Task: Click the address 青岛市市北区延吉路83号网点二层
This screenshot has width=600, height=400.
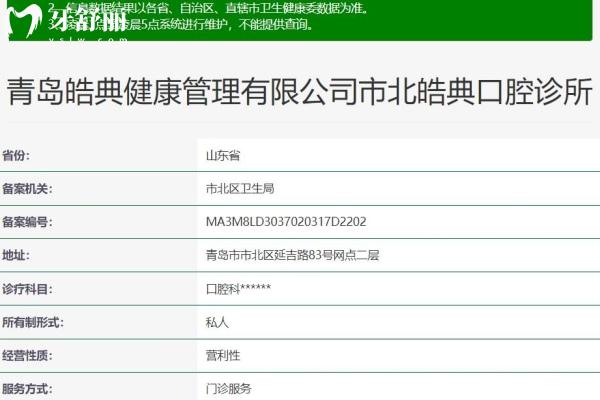Action: coord(292,255)
